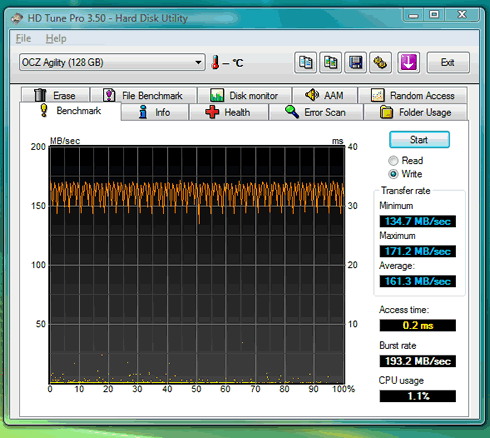490x438 pixels.
Task: Open the OCZ Agility drive dropdown
Action: tap(112, 62)
